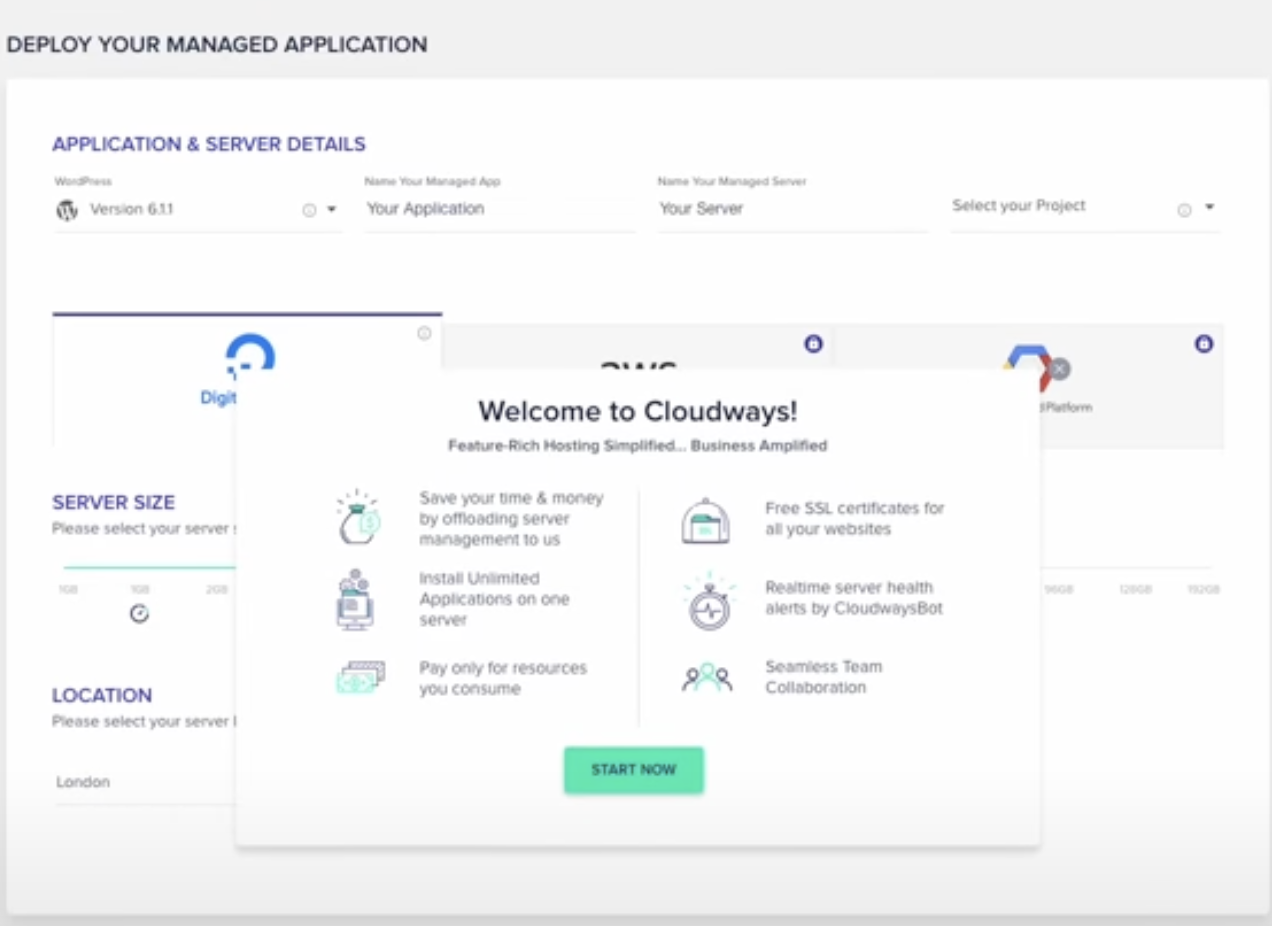The image size is (1272, 926).
Task: Open the WordPress version dropdown
Action: click(332, 210)
